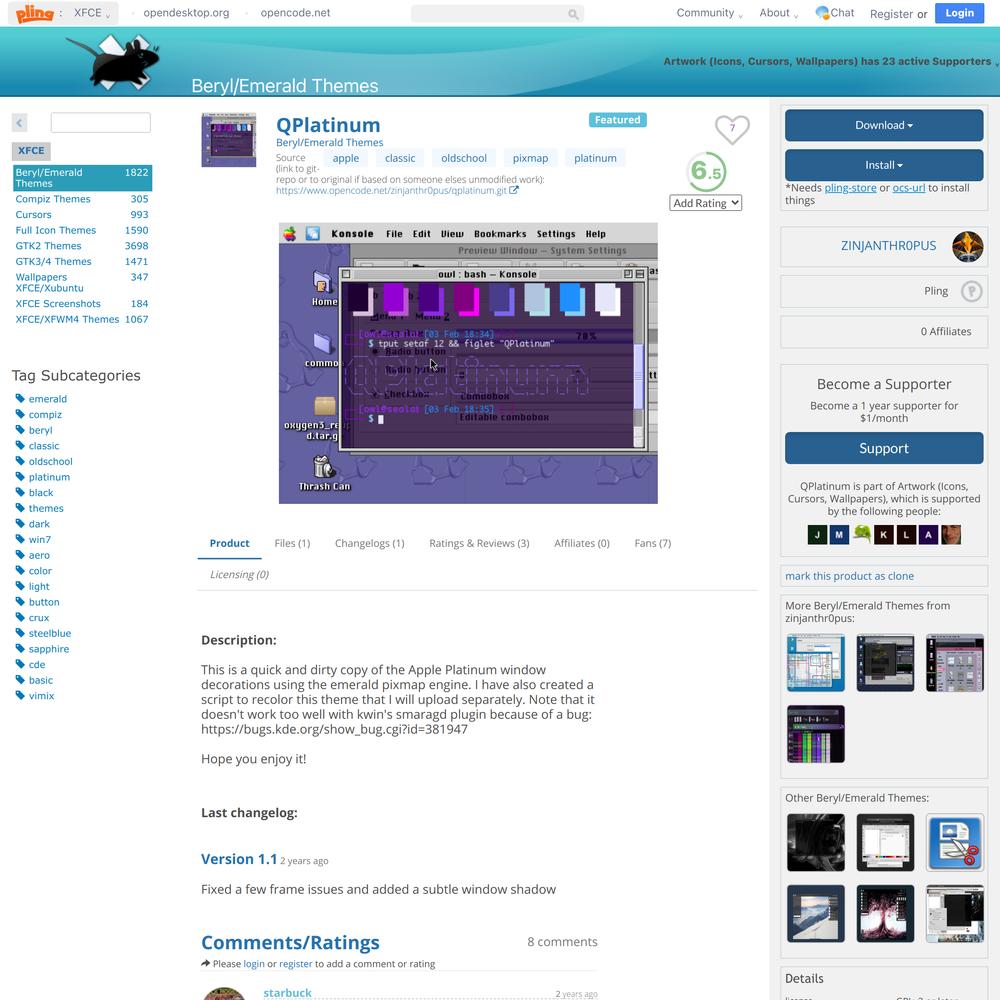Image resolution: width=1000 pixels, height=1000 pixels.
Task: Open the Add Rating dropdown
Action: [706, 203]
